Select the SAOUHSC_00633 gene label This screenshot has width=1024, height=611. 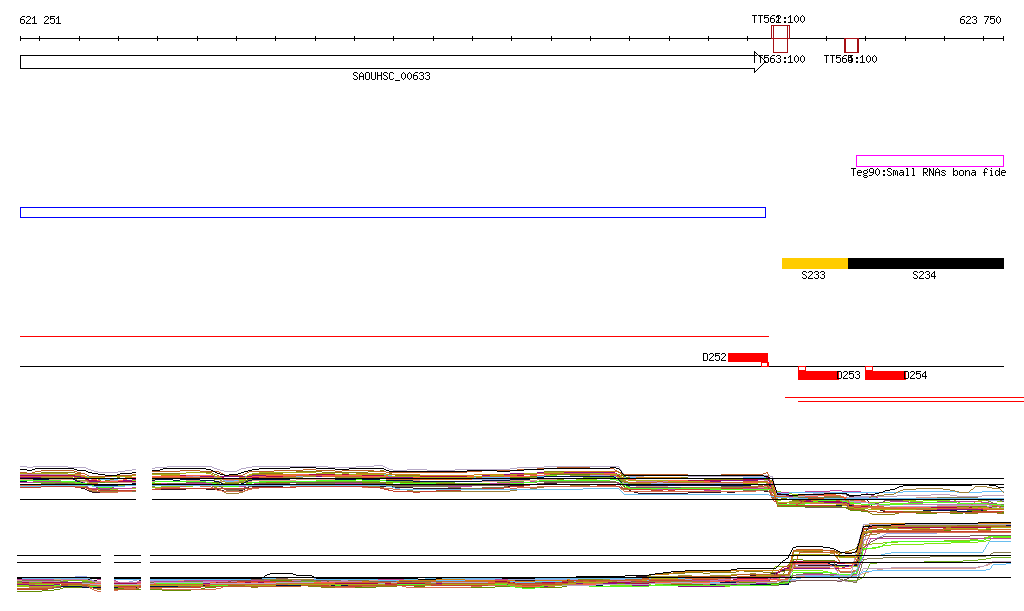click(x=391, y=76)
